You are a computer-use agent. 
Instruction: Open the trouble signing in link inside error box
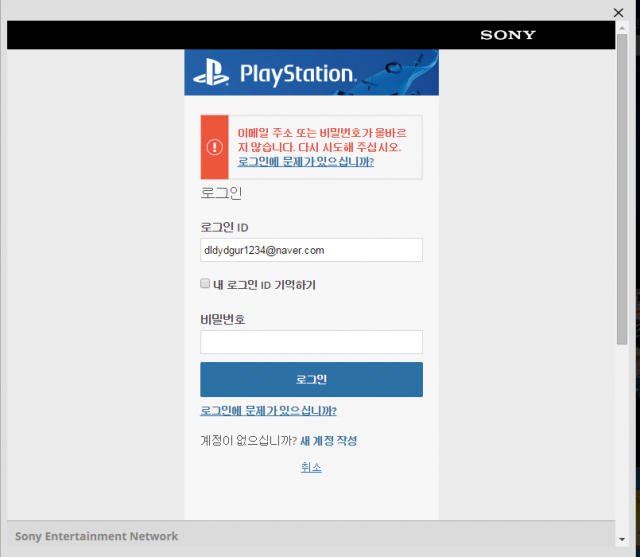(x=305, y=162)
